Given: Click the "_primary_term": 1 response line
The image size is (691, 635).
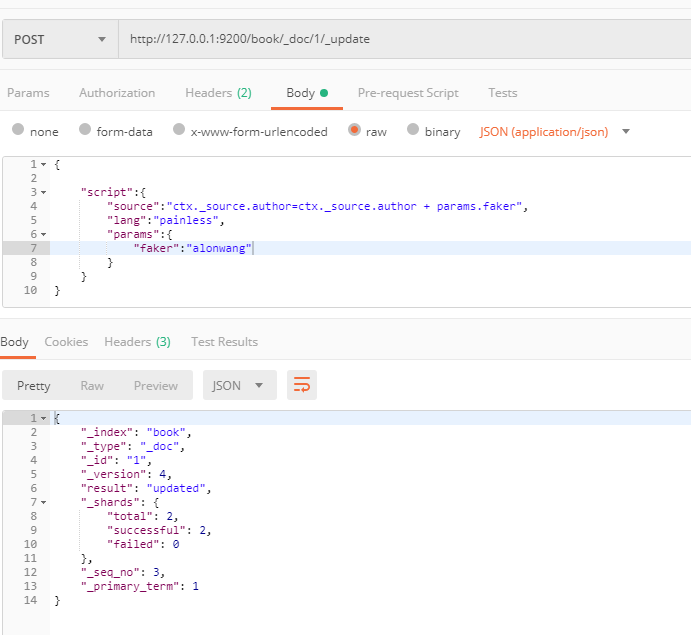Looking at the screenshot, I should [x=140, y=587].
